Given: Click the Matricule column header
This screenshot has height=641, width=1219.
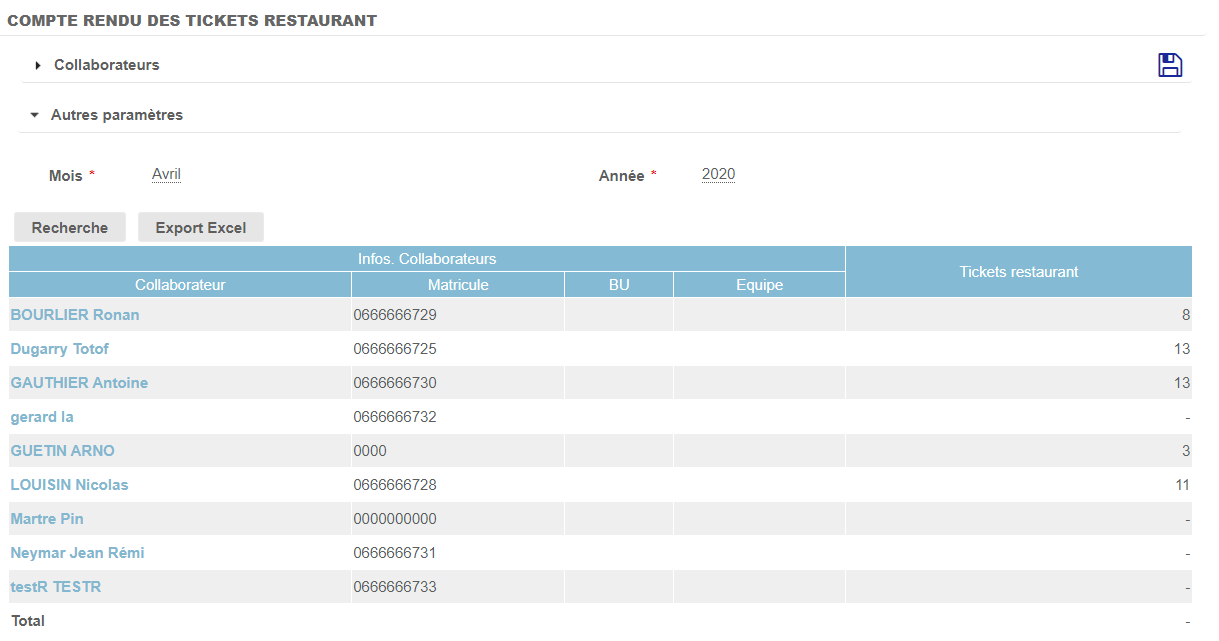Looking at the screenshot, I should (458, 285).
